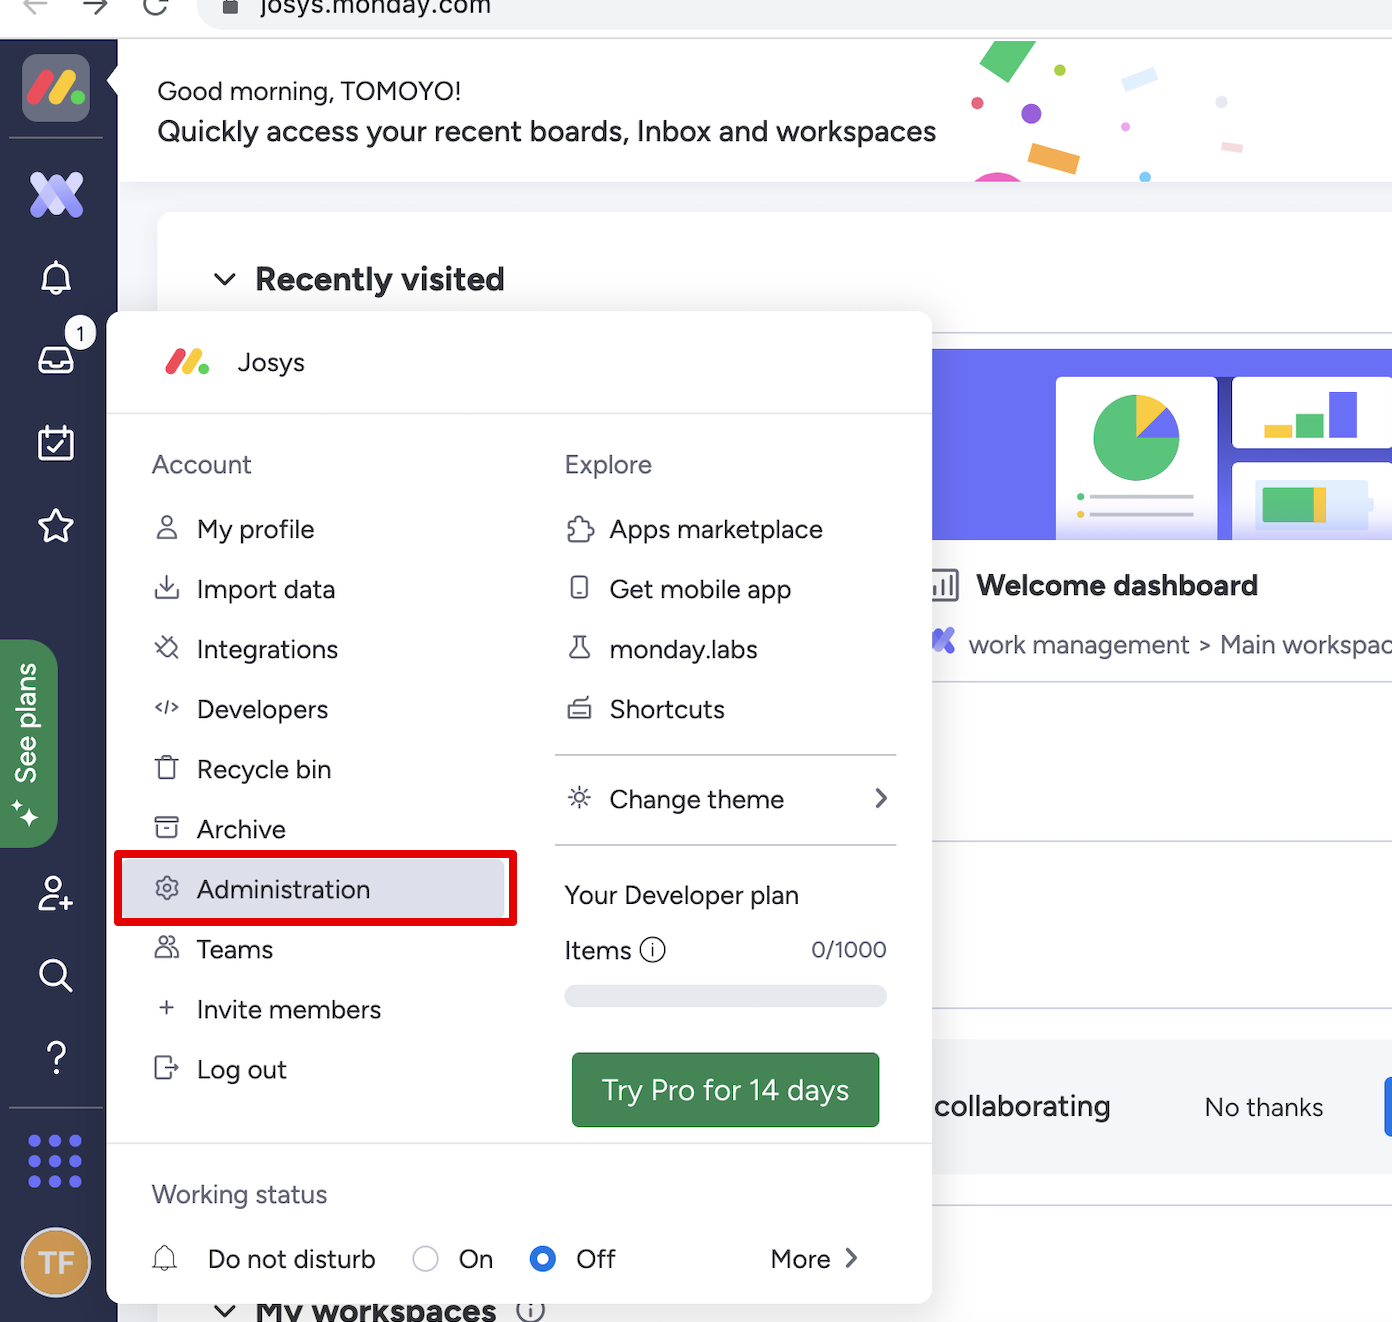Image resolution: width=1392 pixels, height=1322 pixels.
Task: Open the search magnifier in sidebar
Action: pos(56,975)
